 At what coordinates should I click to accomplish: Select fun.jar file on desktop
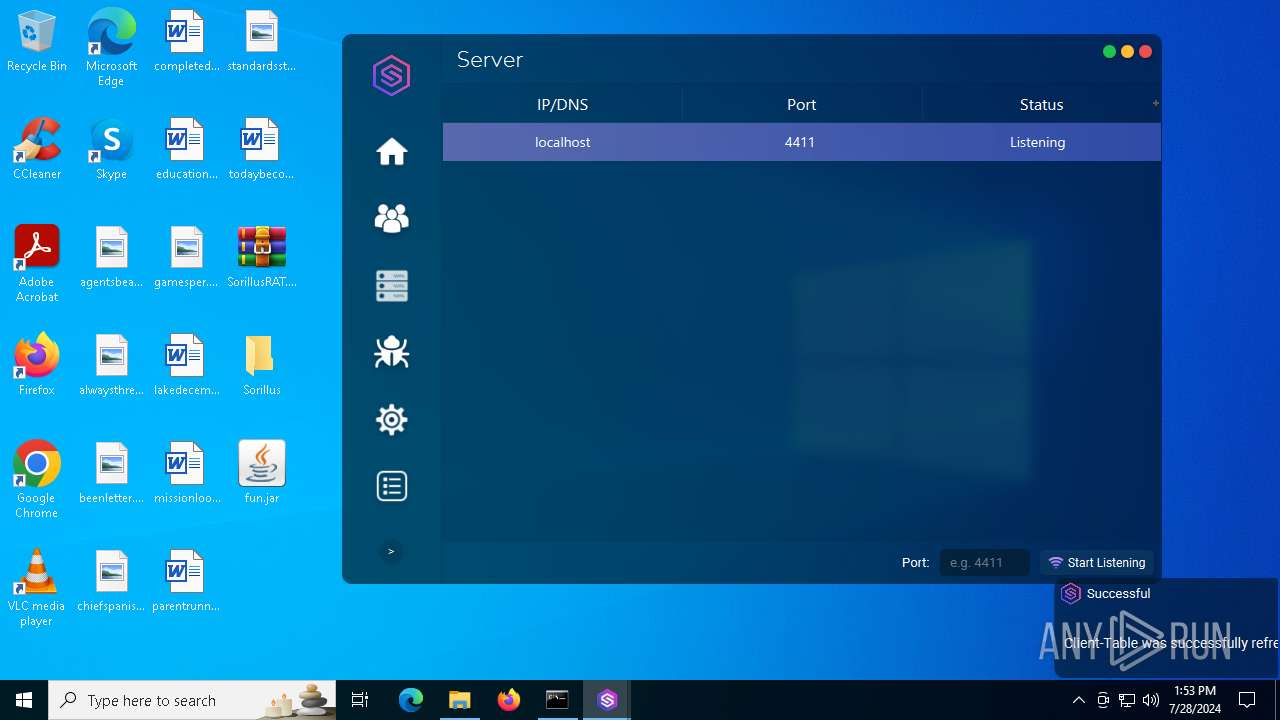point(262,473)
